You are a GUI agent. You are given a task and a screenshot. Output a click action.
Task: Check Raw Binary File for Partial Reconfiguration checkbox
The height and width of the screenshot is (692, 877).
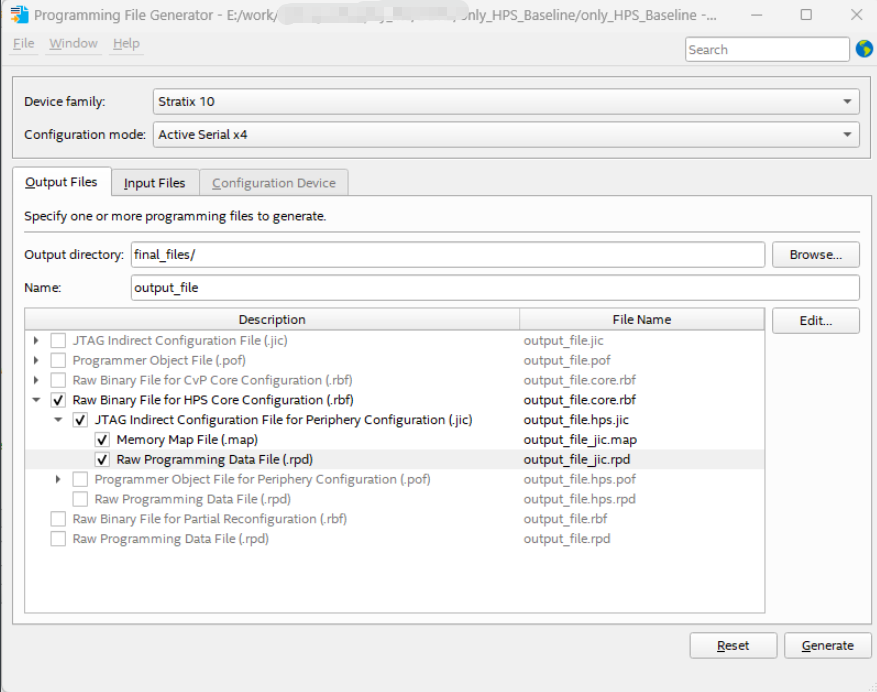[x=58, y=519]
